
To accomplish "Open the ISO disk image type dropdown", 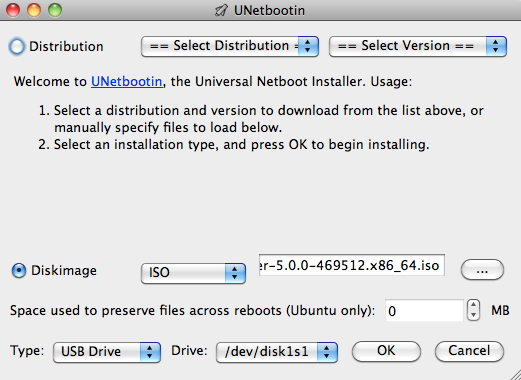I will (x=193, y=273).
